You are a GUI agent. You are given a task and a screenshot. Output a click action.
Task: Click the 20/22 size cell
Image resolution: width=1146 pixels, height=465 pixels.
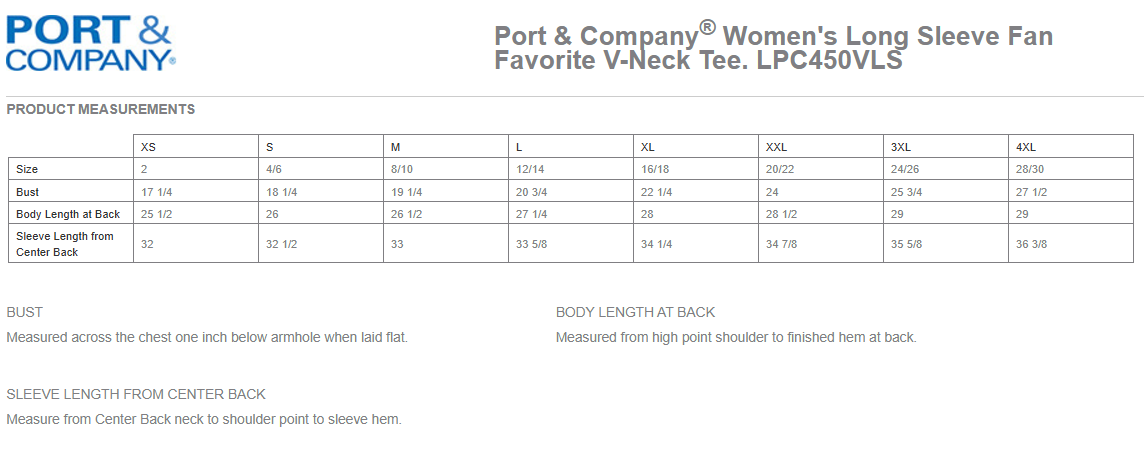pos(780,169)
